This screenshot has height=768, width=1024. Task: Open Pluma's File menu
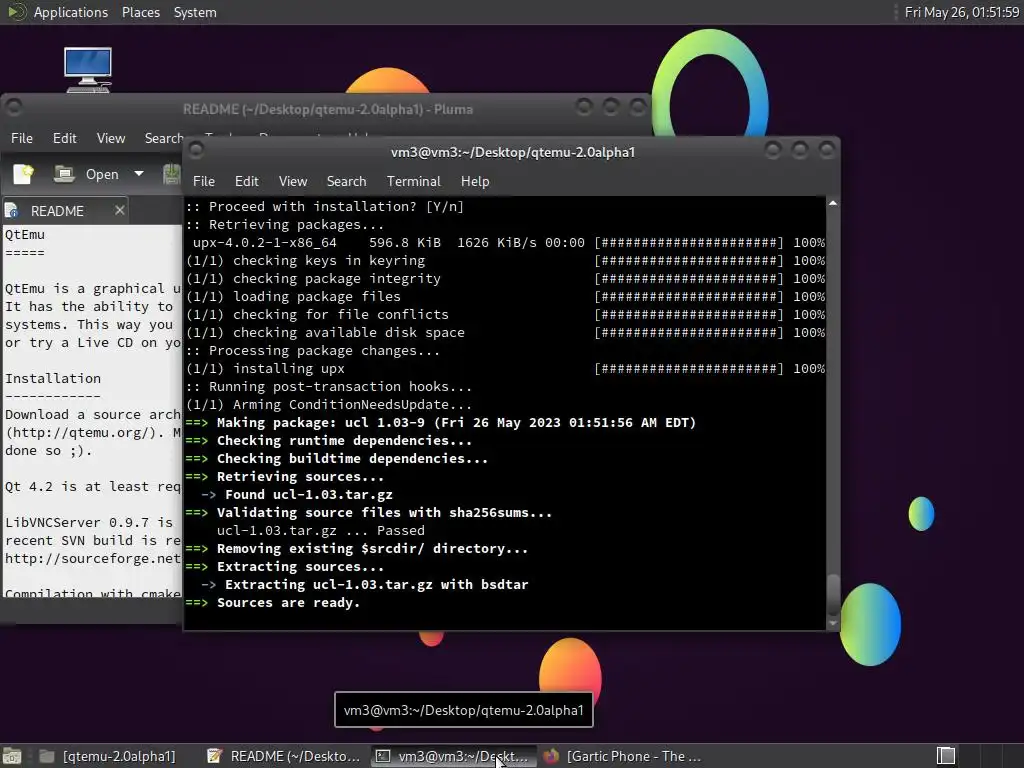(22, 138)
